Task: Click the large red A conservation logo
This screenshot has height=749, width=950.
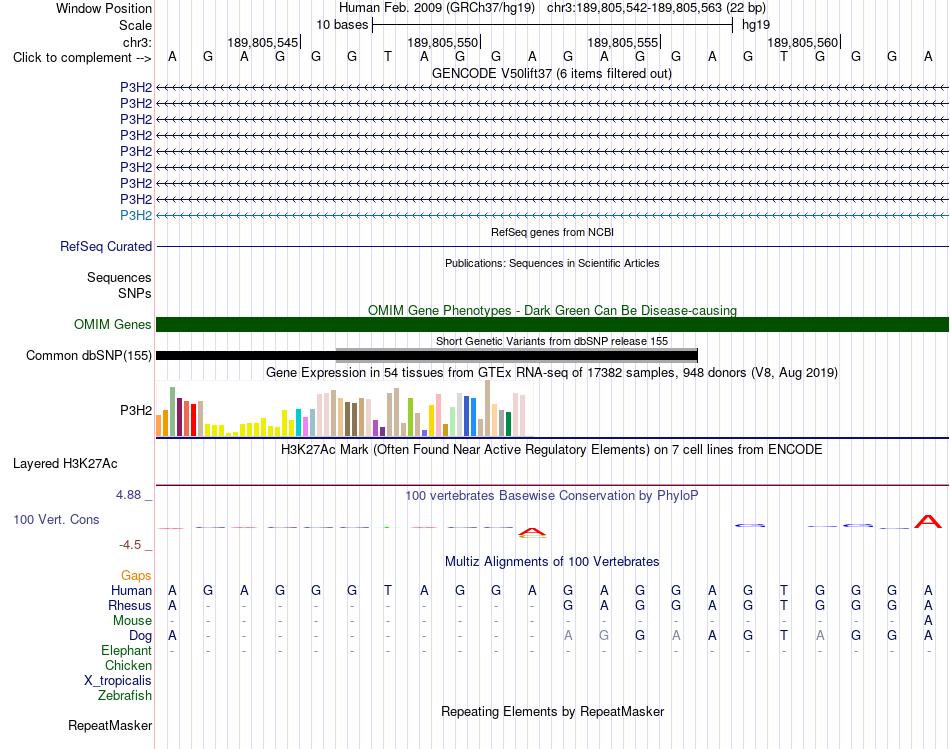Action: pos(928,521)
